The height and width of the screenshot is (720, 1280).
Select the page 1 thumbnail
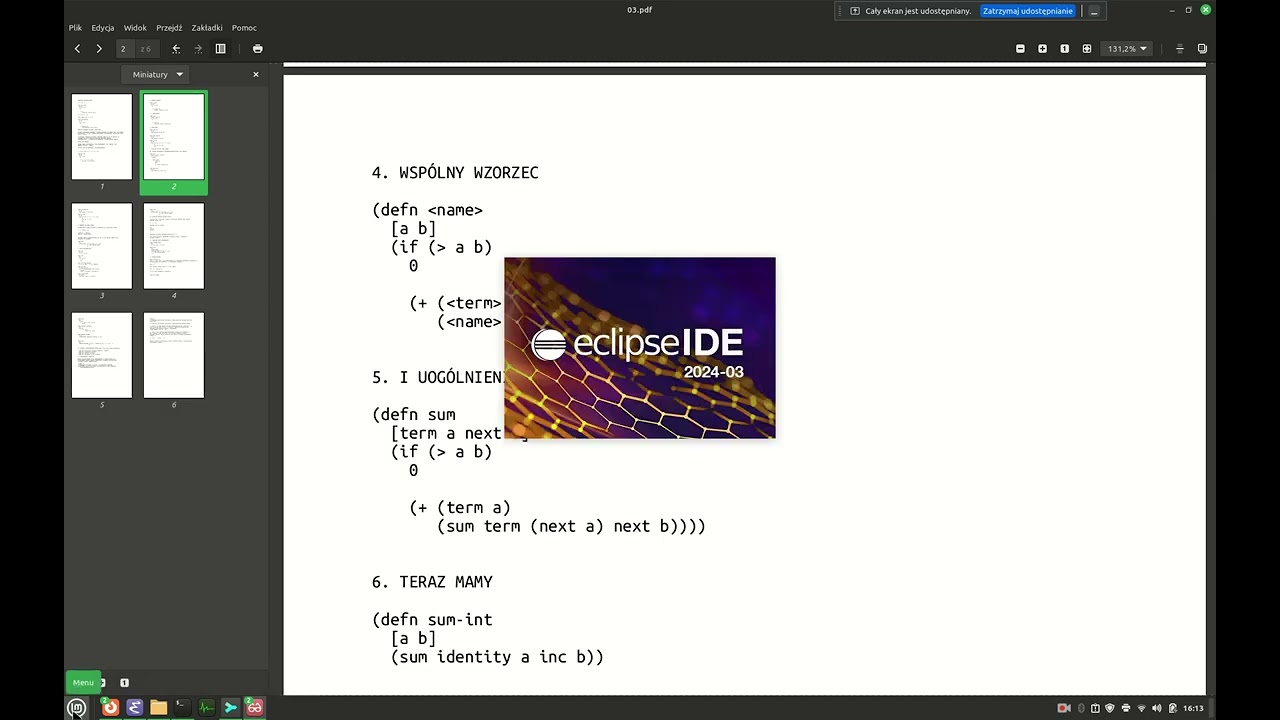[102, 137]
